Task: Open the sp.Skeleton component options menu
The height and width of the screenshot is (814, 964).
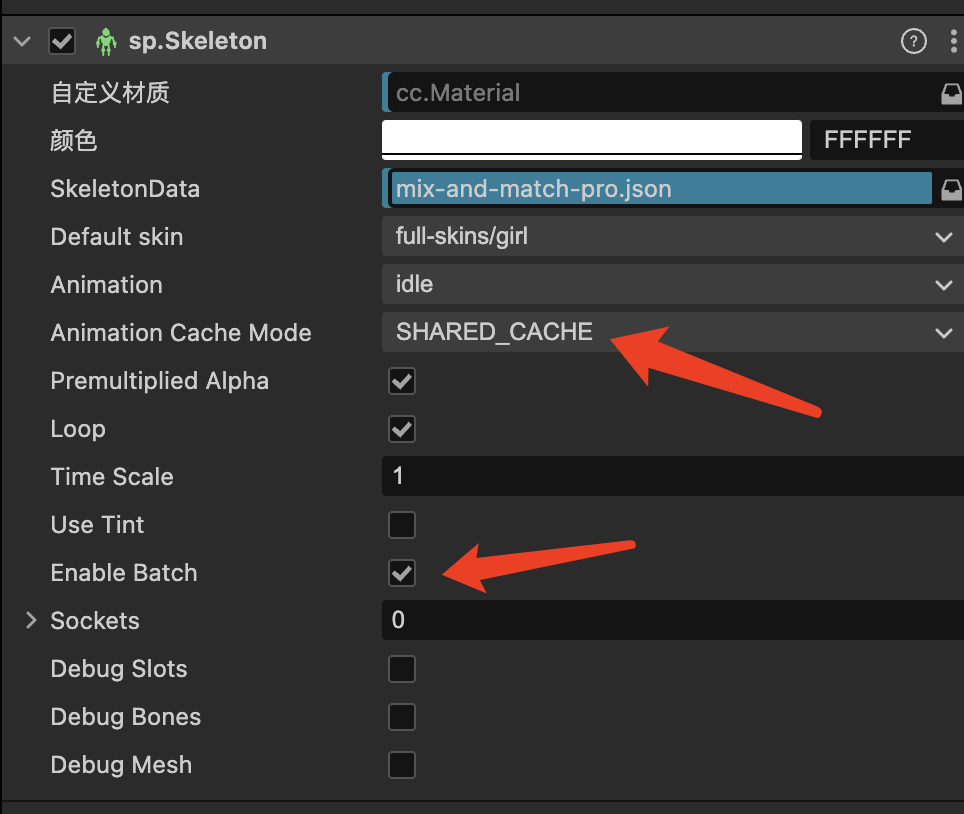Action: point(951,41)
